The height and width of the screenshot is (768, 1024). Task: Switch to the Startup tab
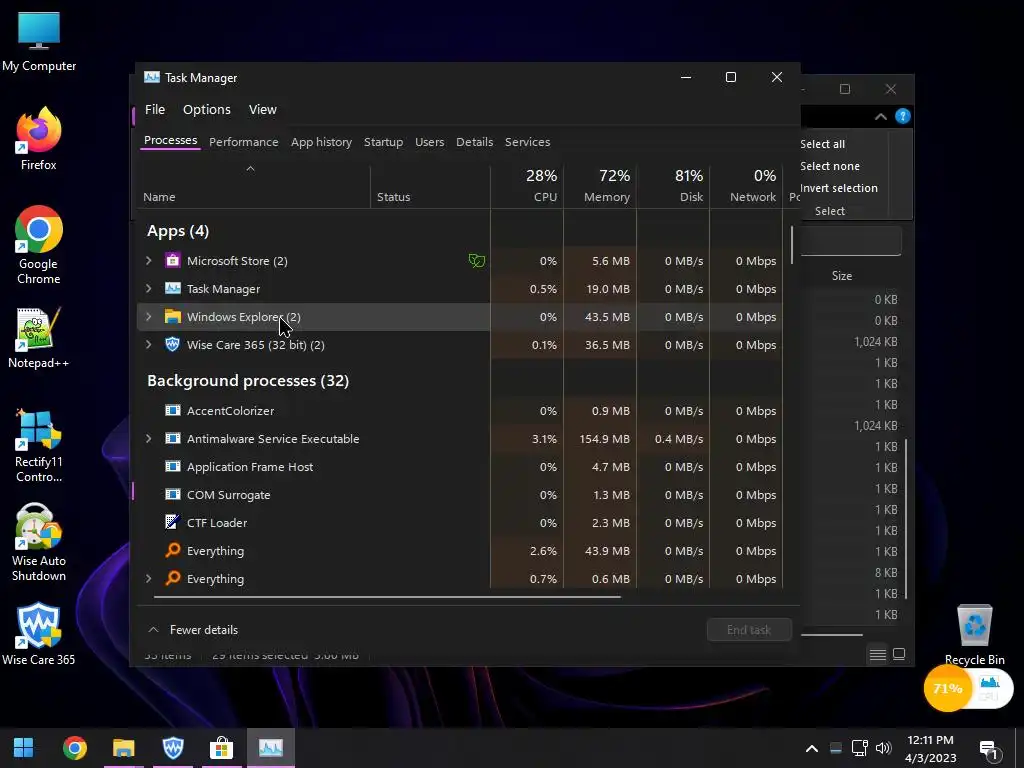pyautogui.click(x=383, y=142)
